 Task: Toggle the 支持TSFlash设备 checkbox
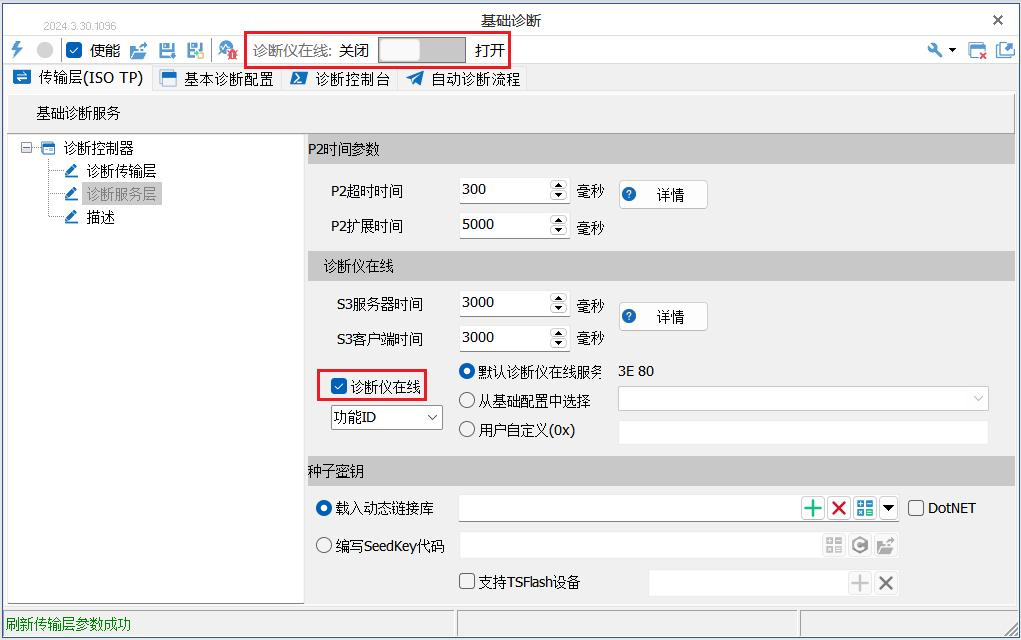pos(467,581)
